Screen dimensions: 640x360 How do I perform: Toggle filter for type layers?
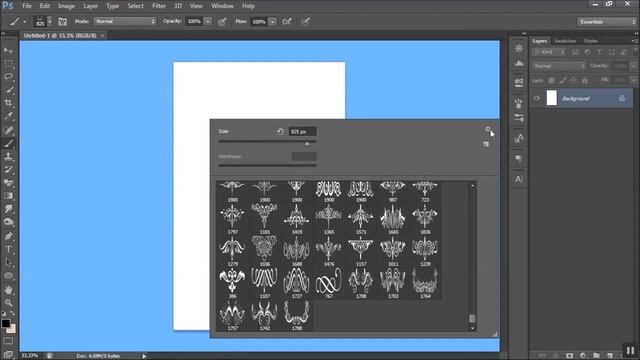pos(599,52)
